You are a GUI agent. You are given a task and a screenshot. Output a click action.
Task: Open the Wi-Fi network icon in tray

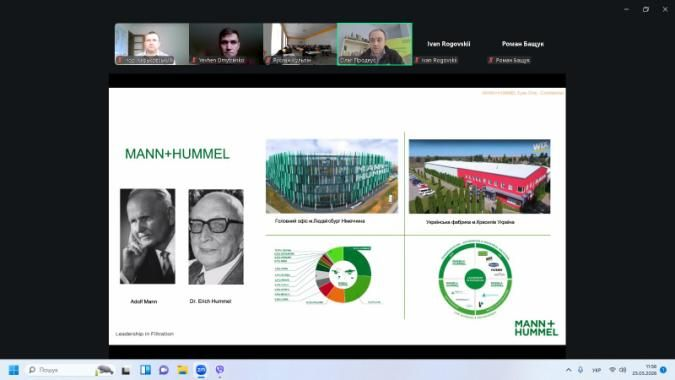(x=612, y=370)
